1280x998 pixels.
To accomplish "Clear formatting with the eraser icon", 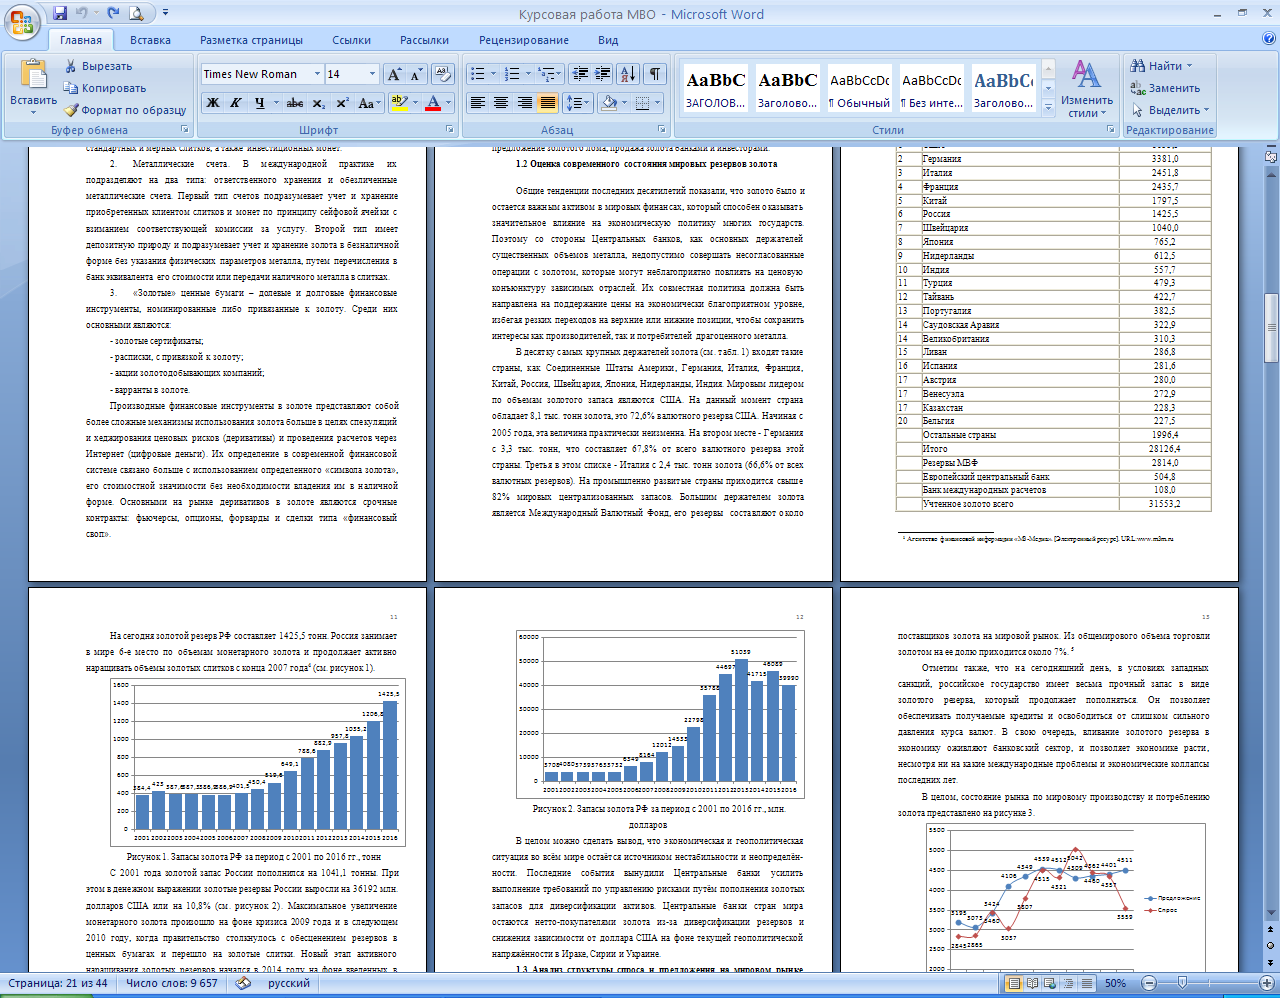I will [x=444, y=74].
